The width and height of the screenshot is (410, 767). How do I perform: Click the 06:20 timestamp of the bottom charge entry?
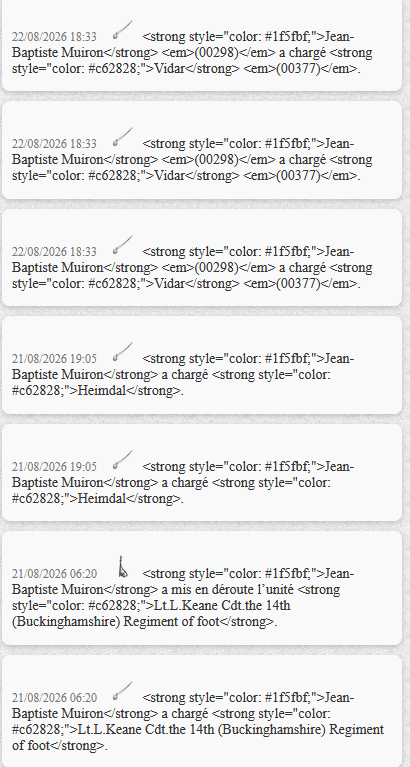point(54,697)
